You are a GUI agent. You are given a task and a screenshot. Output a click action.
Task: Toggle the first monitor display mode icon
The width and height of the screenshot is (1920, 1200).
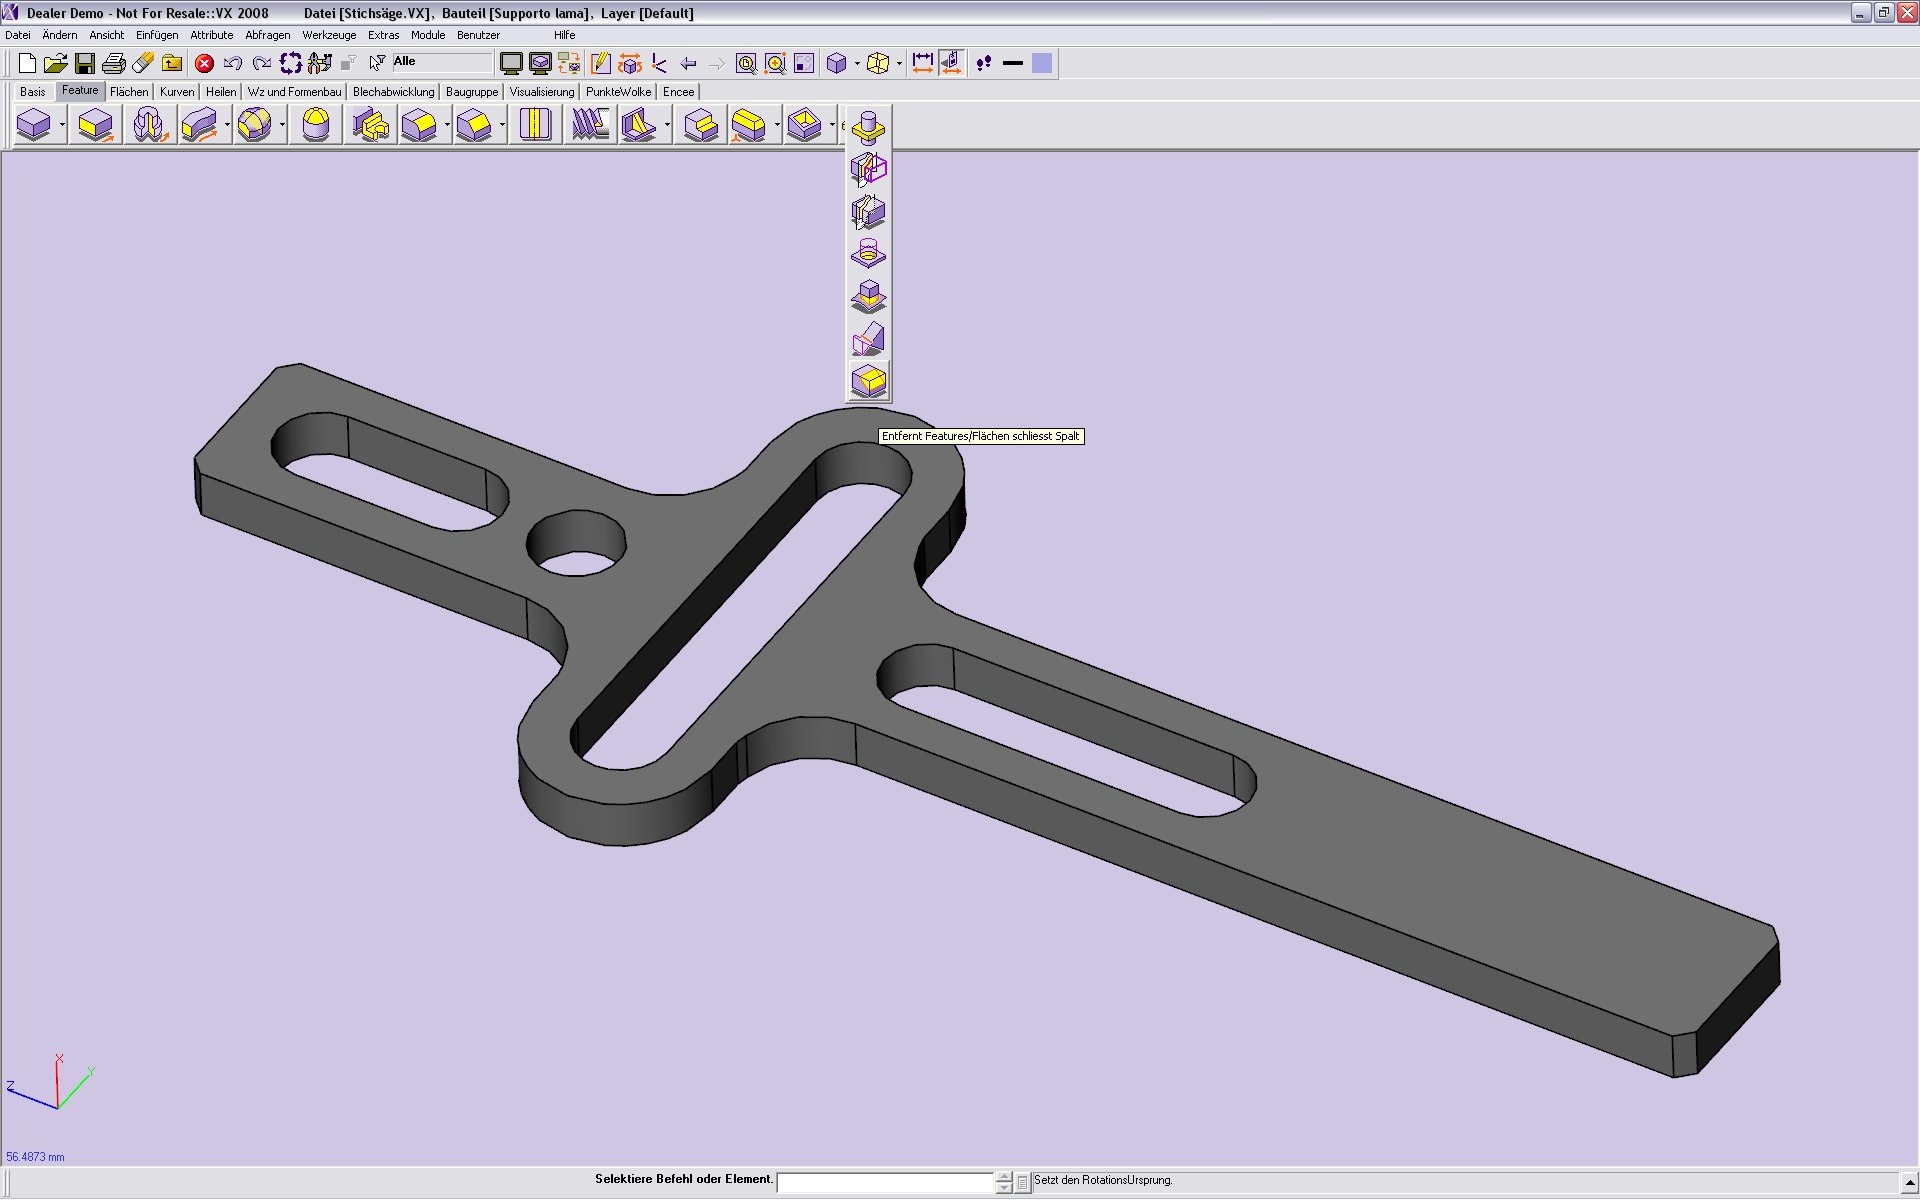(x=511, y=64)
